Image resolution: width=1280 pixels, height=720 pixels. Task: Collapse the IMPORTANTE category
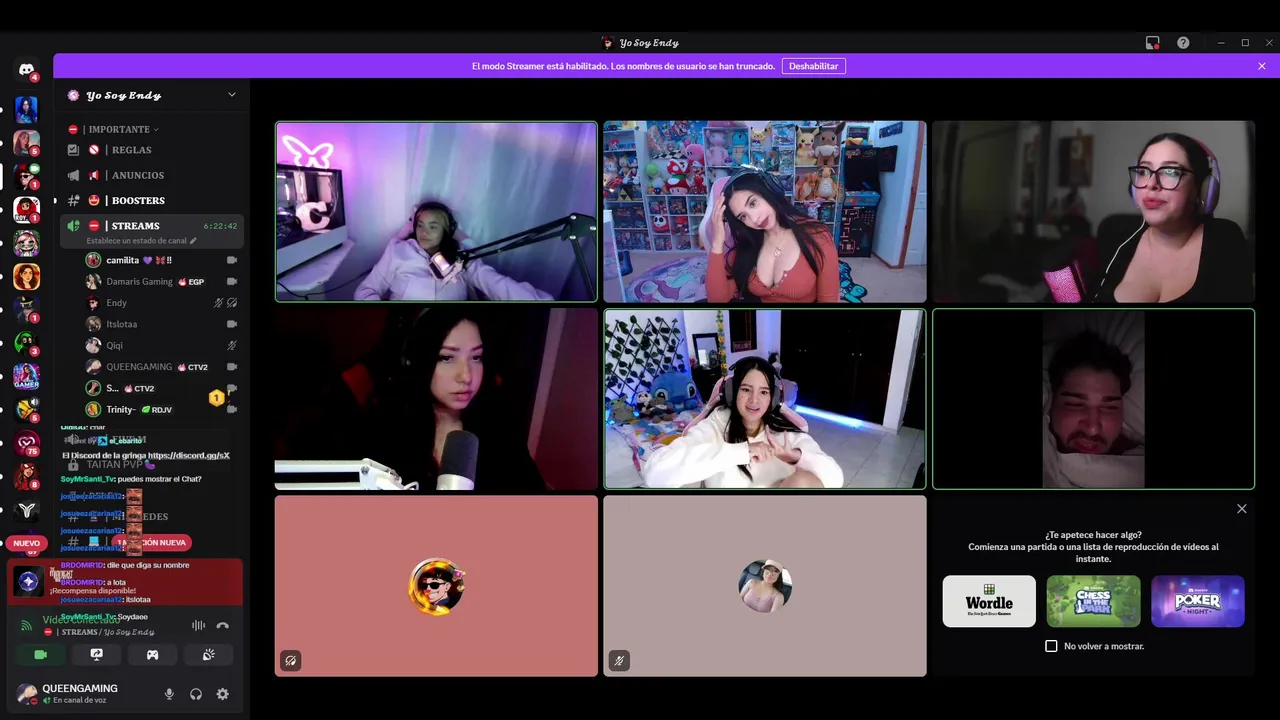coord(119,129)
